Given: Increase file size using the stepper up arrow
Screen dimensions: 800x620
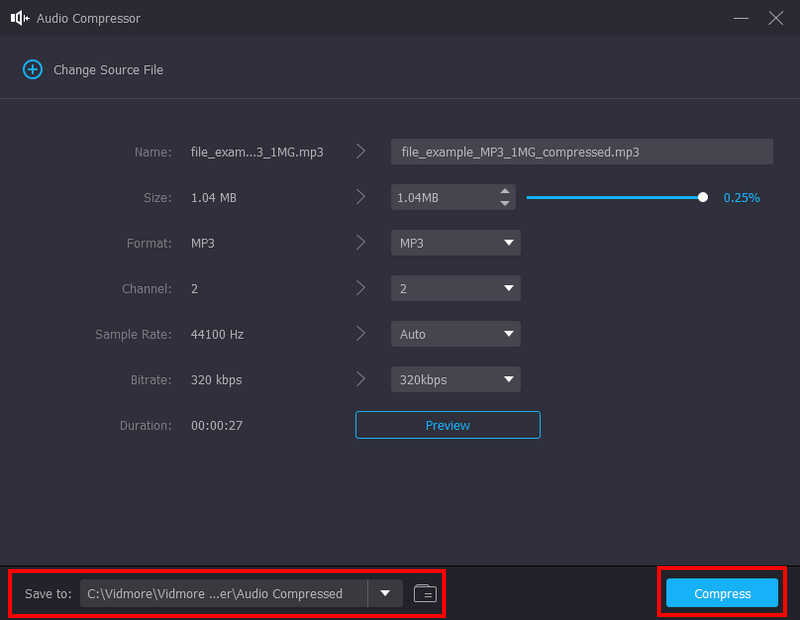Looking at the screenshot, I should tap(506, 192).
